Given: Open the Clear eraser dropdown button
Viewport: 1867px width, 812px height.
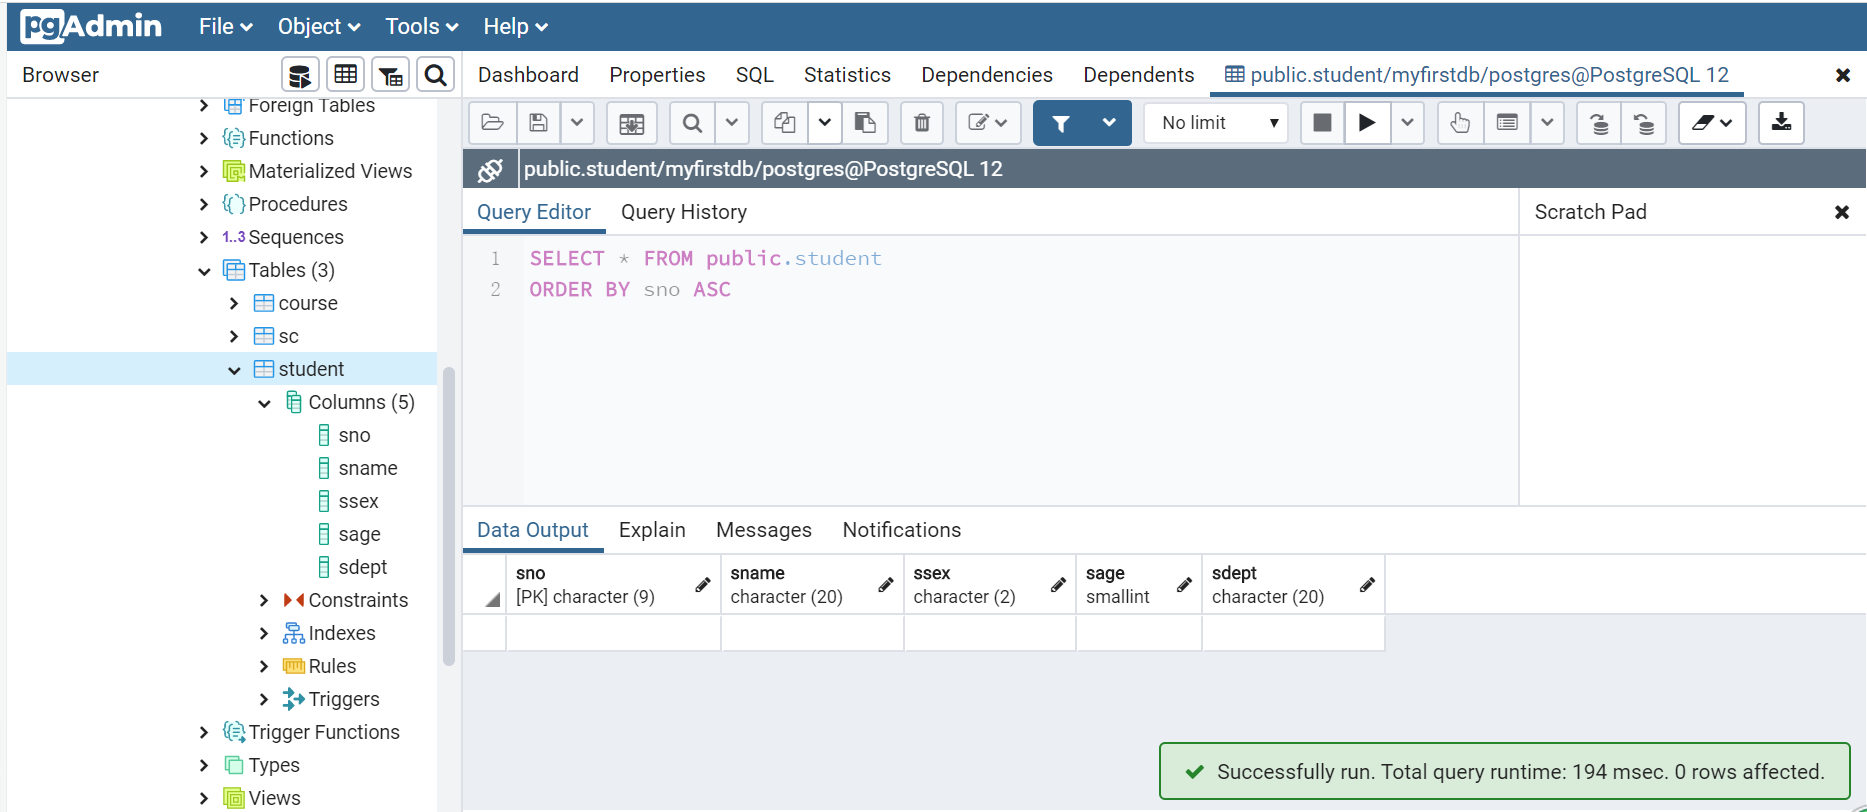Looking at the screenshot, I should [1712, 123].
